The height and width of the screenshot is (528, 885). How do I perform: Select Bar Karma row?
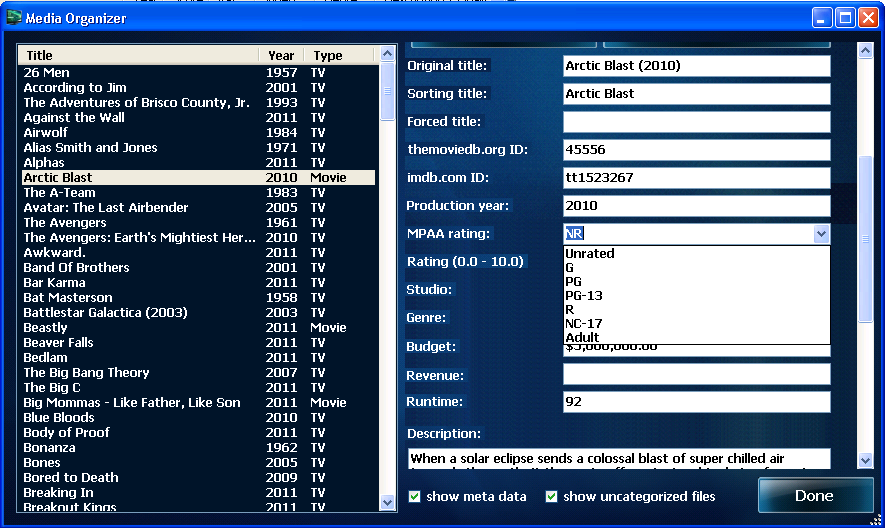199,282
